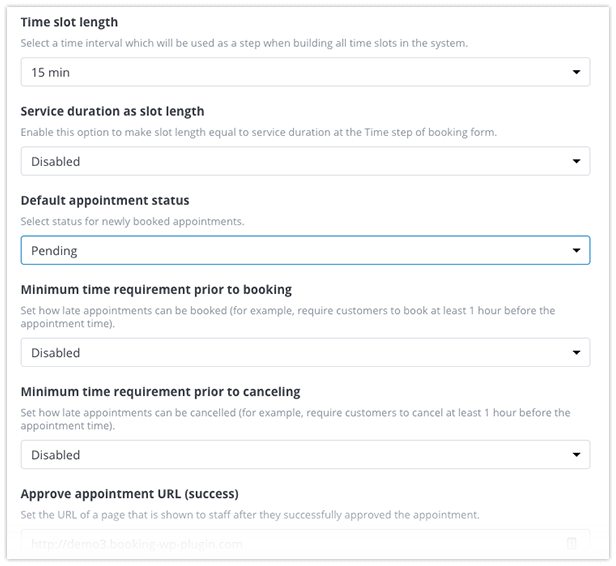
Task: Focus the Approve appointment URL input field
Action: 305,544
